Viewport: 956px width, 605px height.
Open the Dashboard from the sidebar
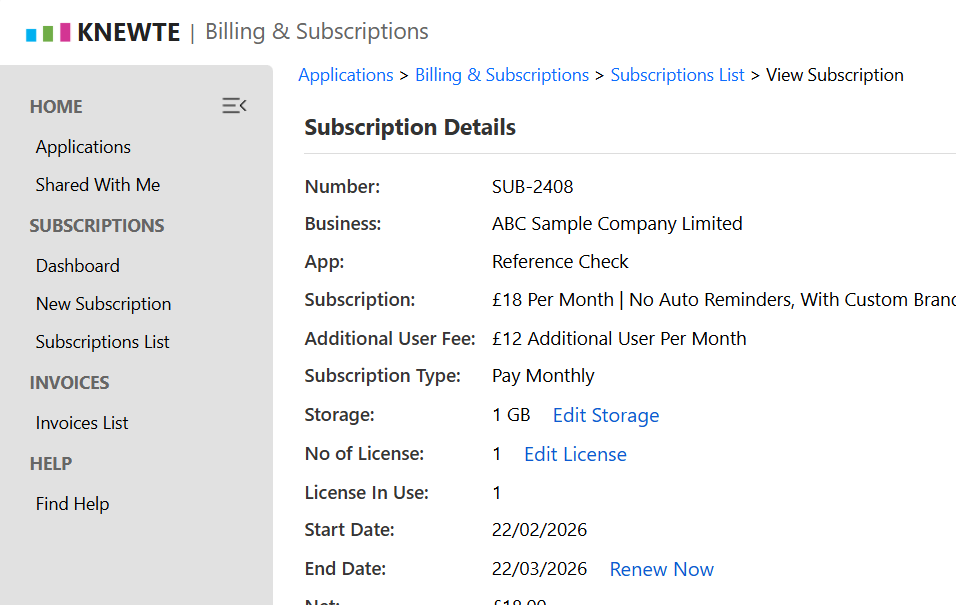[77, 265]
